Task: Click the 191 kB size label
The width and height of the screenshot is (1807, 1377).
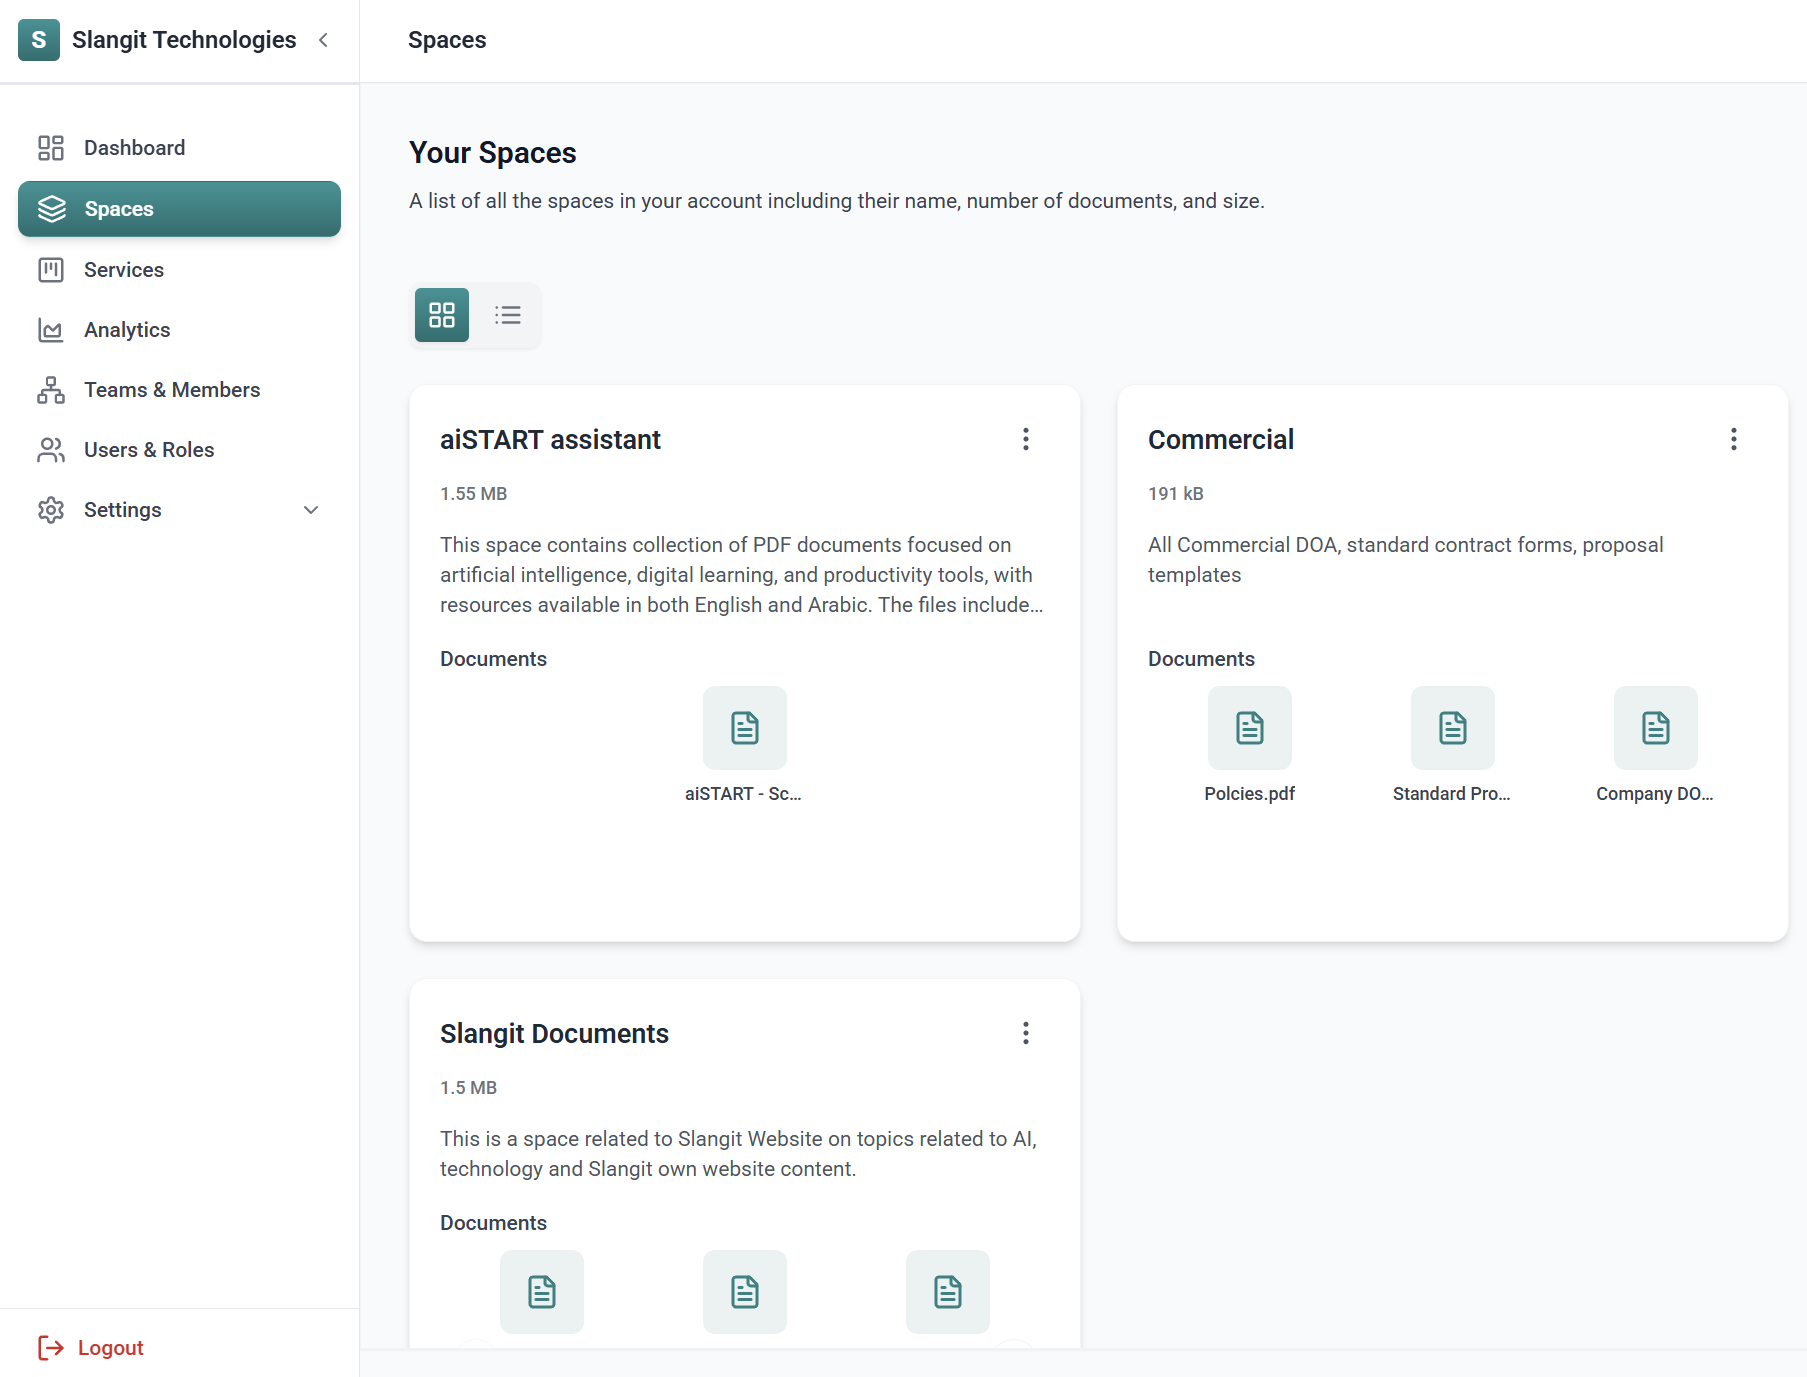Action: pyautogui.click(x=1176, y=494)
